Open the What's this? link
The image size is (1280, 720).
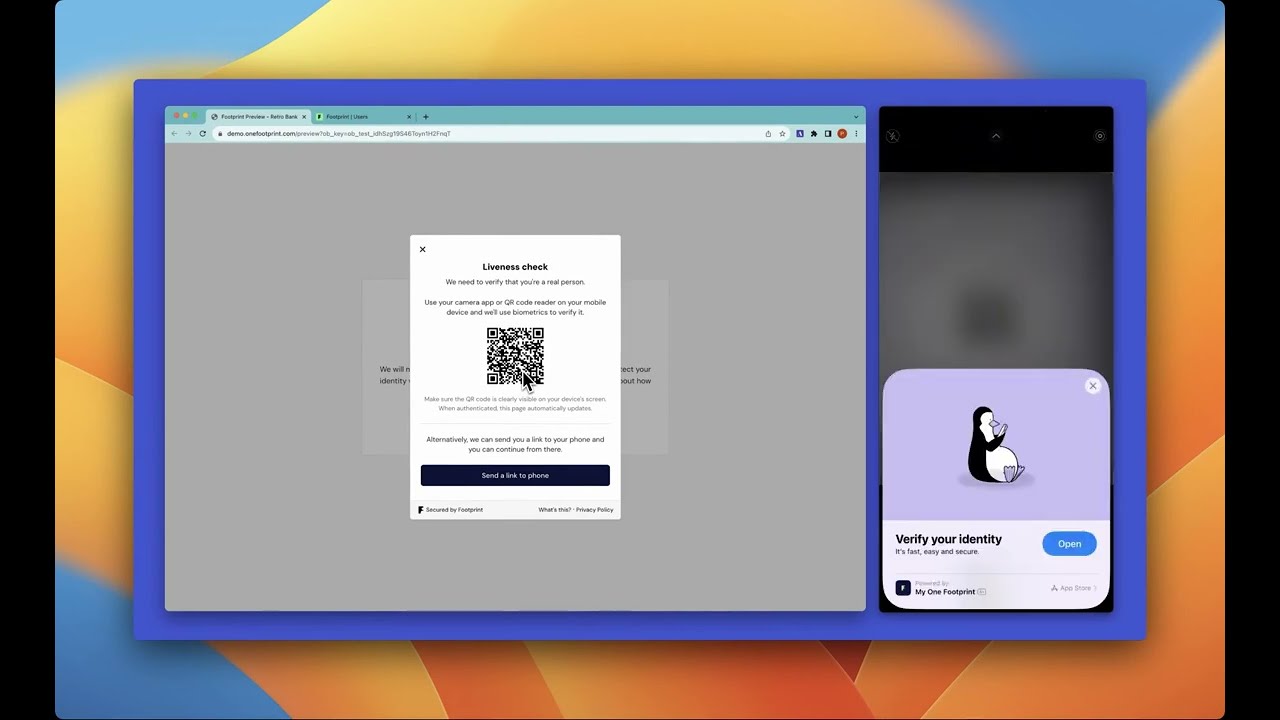point(555,510)
